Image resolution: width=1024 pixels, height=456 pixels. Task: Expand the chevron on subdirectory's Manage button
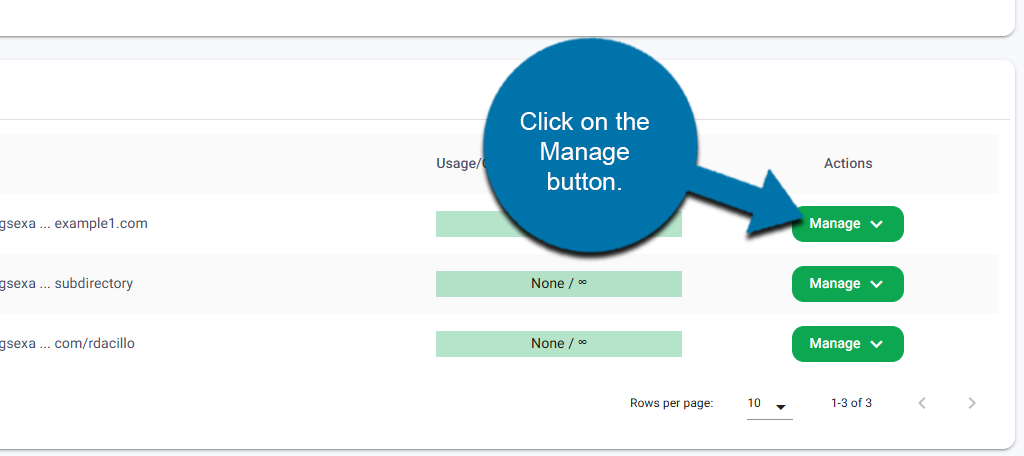(877, 284)
